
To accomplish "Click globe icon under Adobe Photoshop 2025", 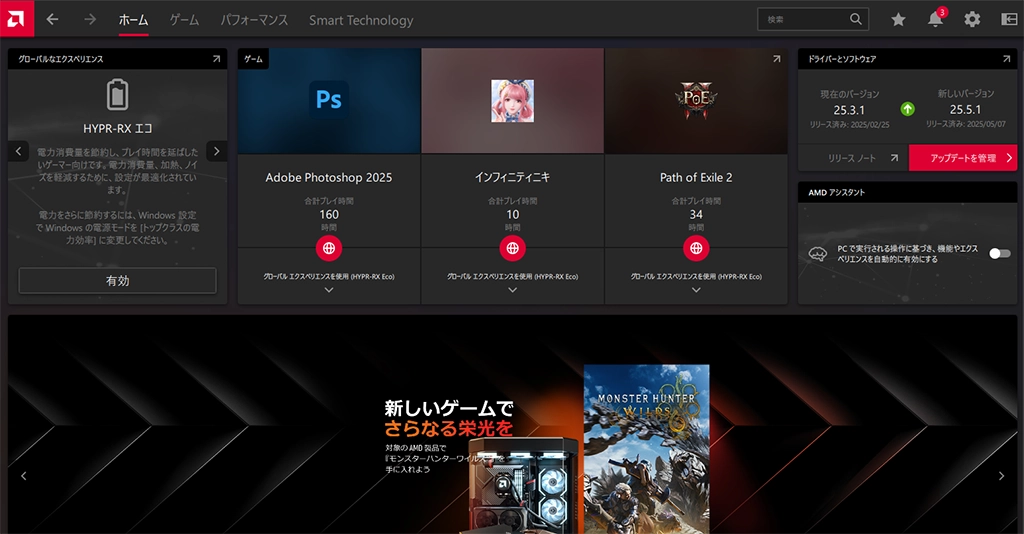I will 329,248.
